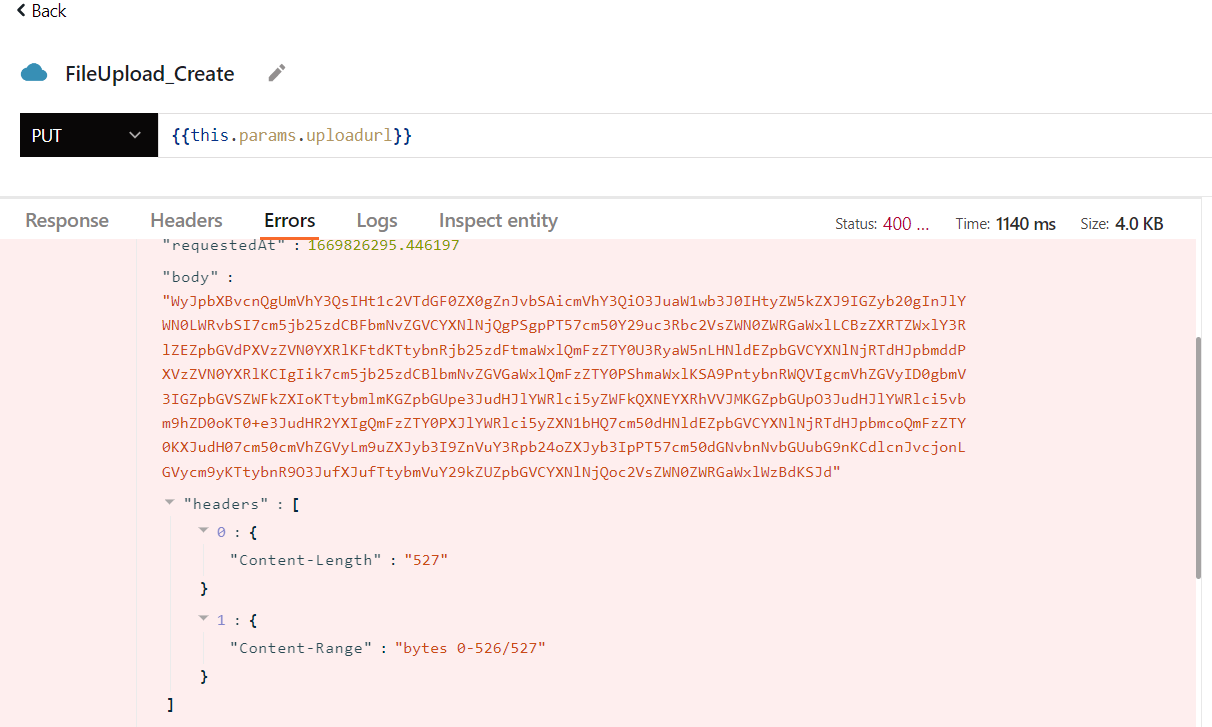1212x727 pixels.
Task: Collapse the headers array in the JSON view
Action: pos(168,502)
